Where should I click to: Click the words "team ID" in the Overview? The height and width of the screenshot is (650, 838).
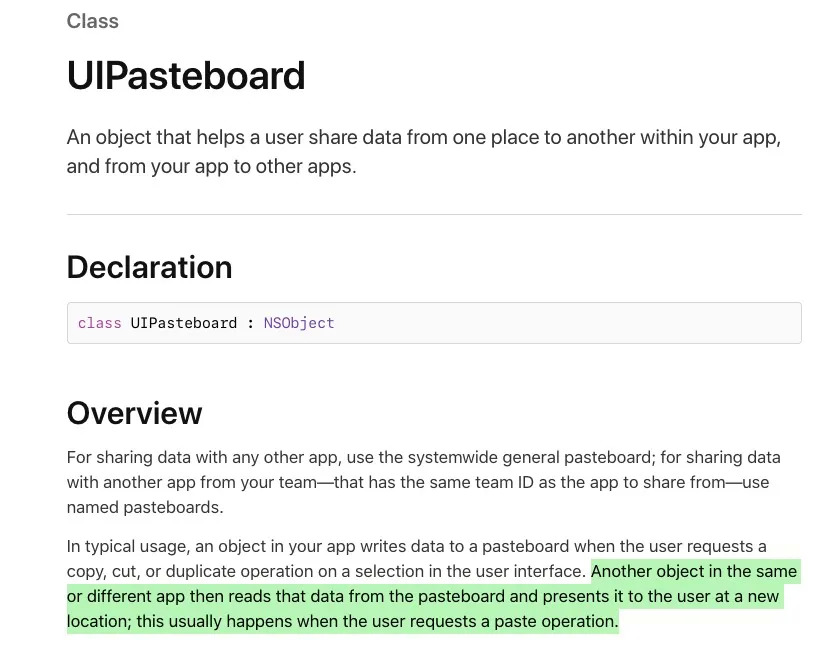(480, 482)
